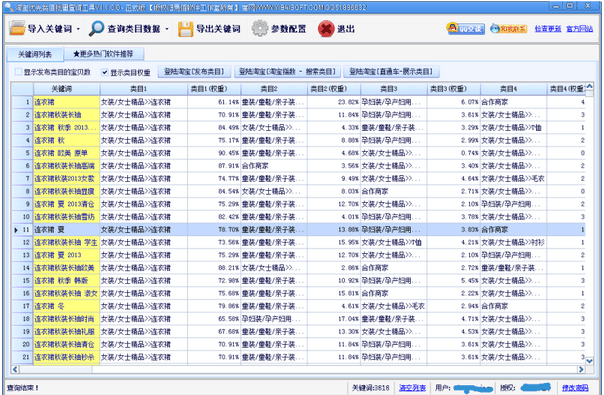
Task: Open the 检查更新 link
Action: click(548, 29)
